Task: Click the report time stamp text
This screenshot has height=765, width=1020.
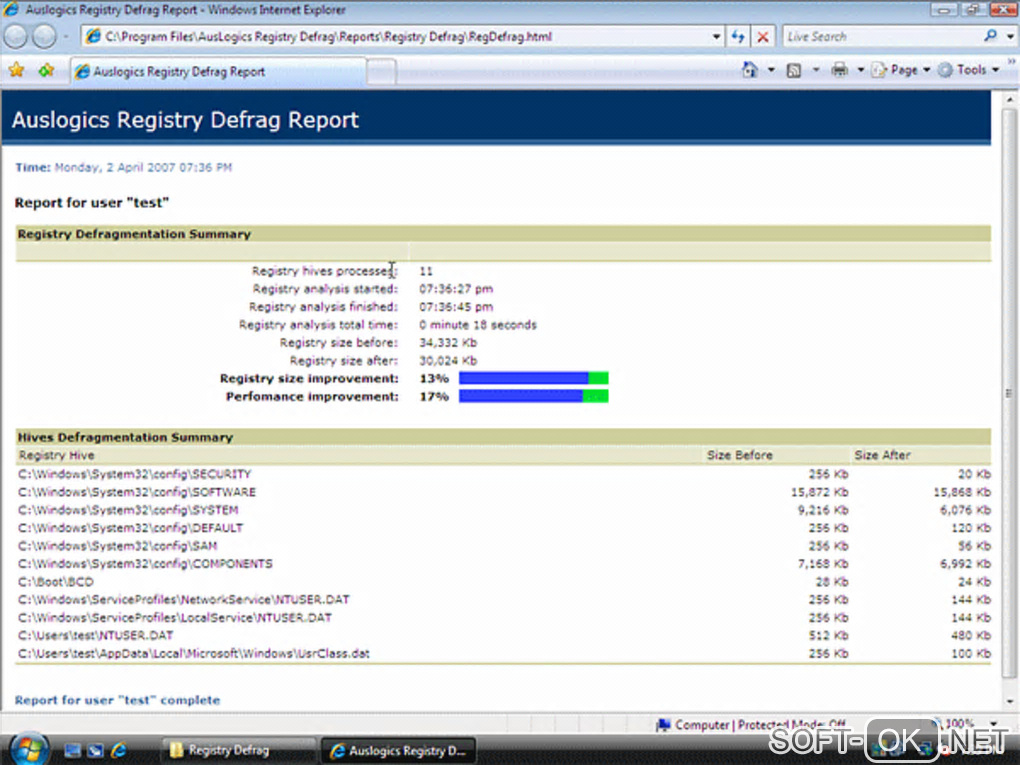Action: click(123, 167)
